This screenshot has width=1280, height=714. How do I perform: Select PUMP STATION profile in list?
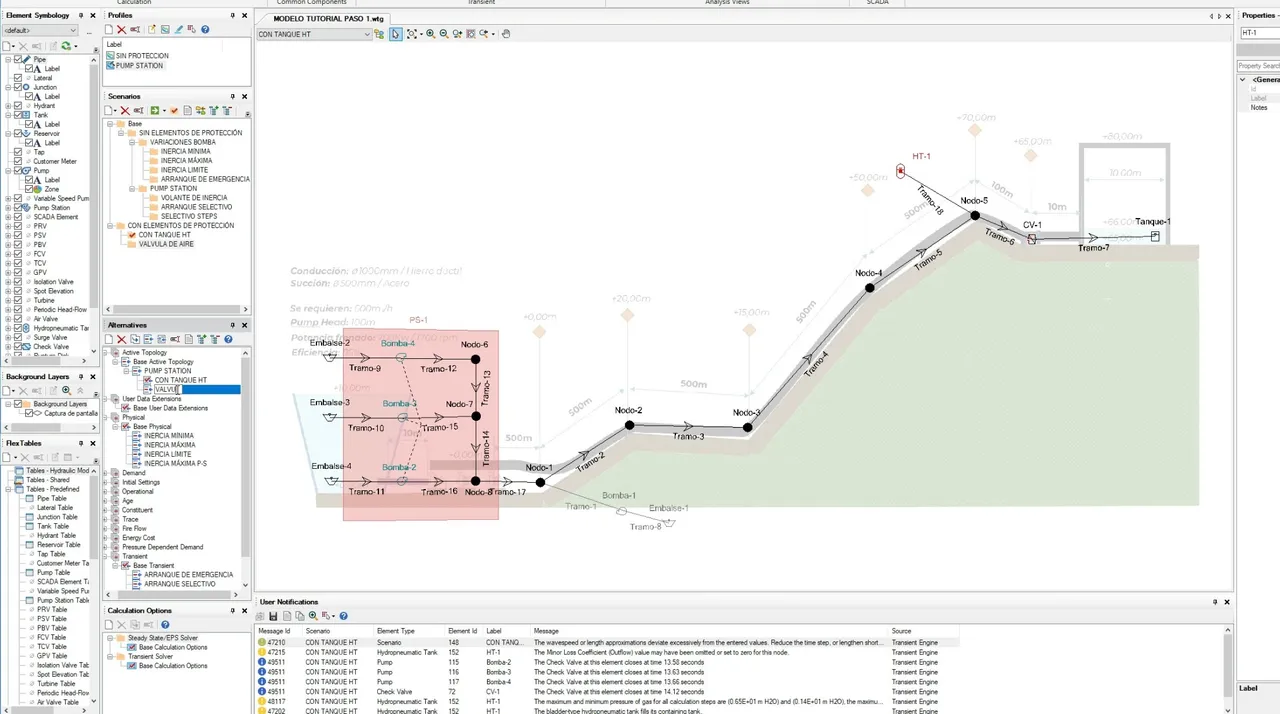coord(139,65)
